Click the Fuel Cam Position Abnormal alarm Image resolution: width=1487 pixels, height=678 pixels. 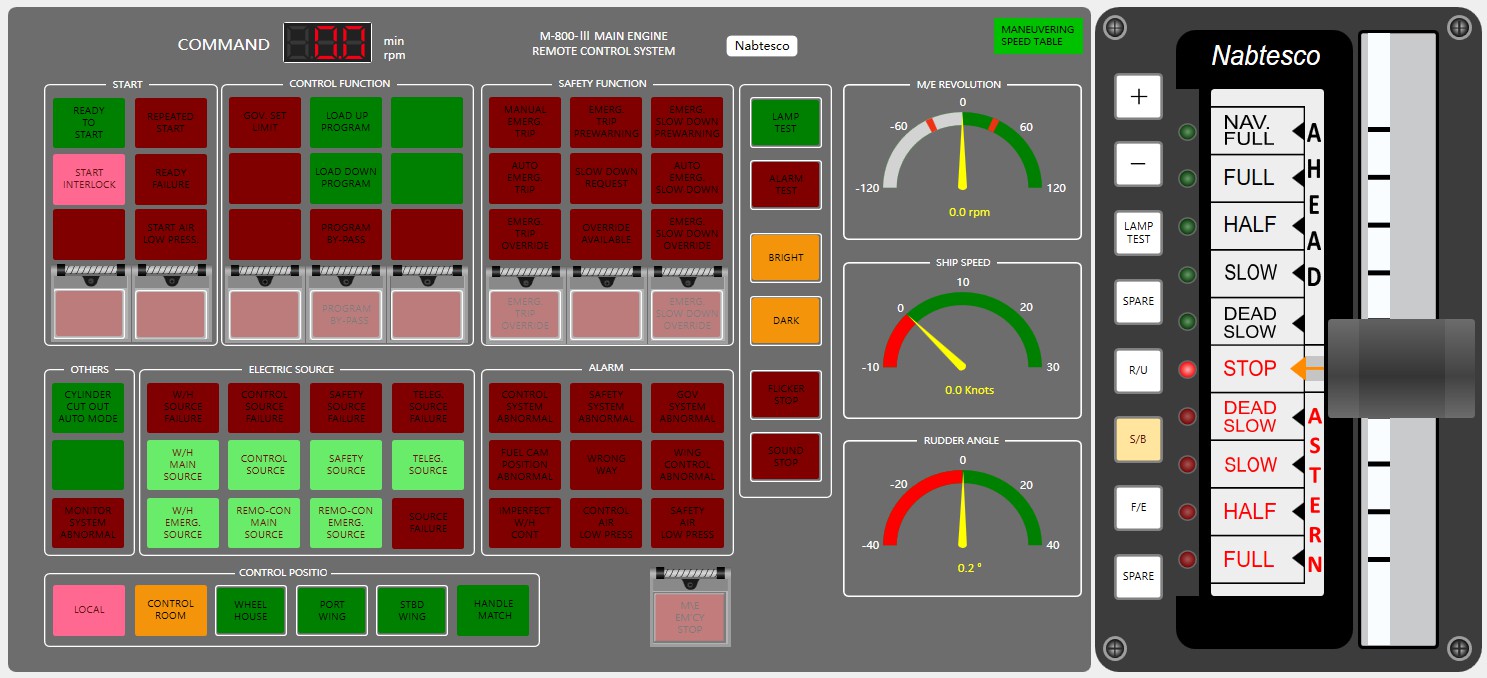tap(525, 465)
